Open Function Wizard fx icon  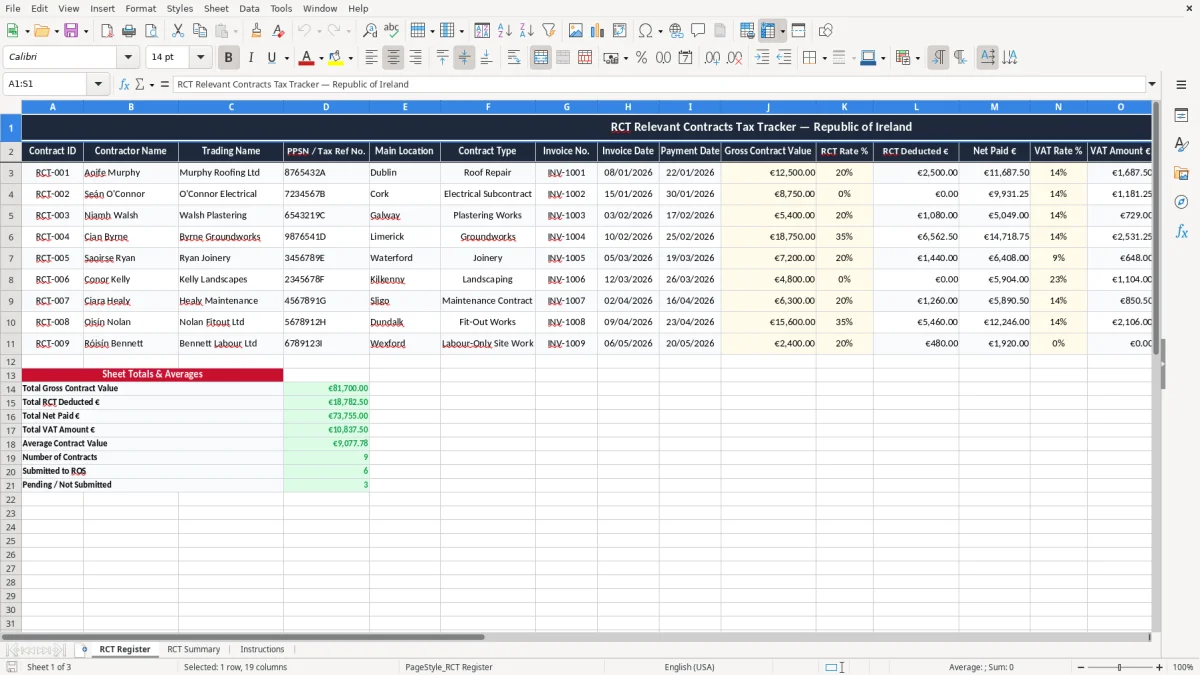pos(125,85)
